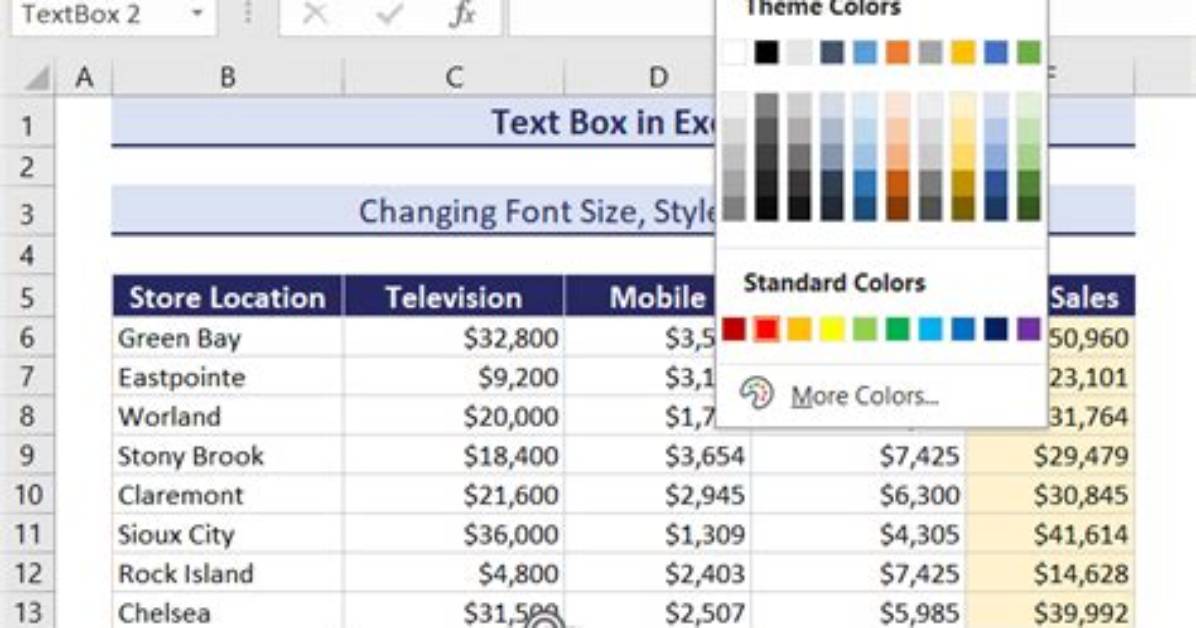
Task: Click the Television header cell
Action: pos(454,297)
